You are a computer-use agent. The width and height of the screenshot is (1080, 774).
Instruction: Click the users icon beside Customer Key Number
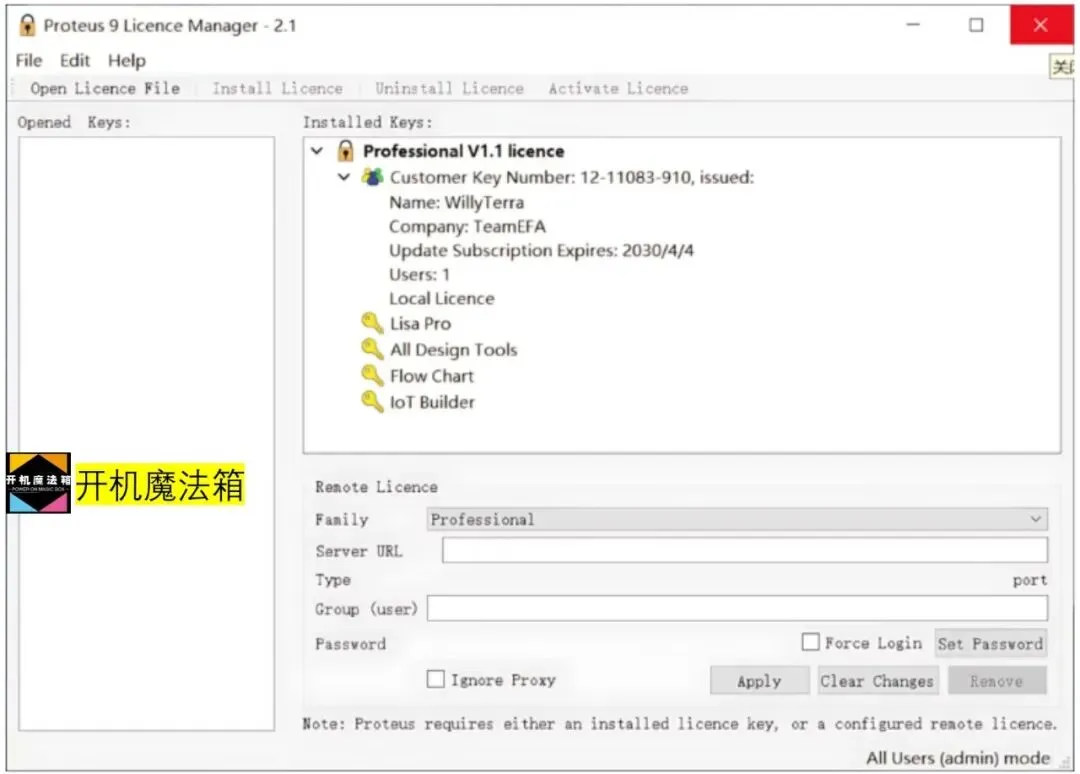pyautogui.click(x=373, y=177)
